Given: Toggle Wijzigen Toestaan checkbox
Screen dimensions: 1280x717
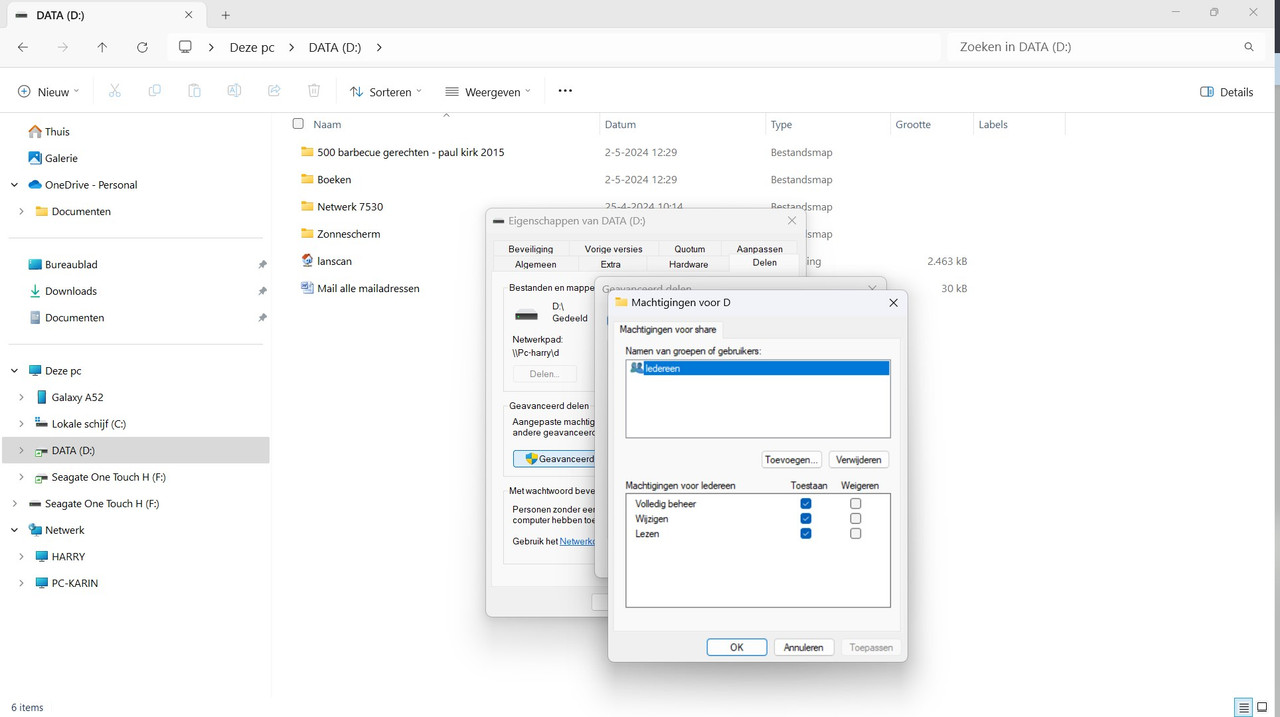Looking at the screenshot, I should (806, 519).
